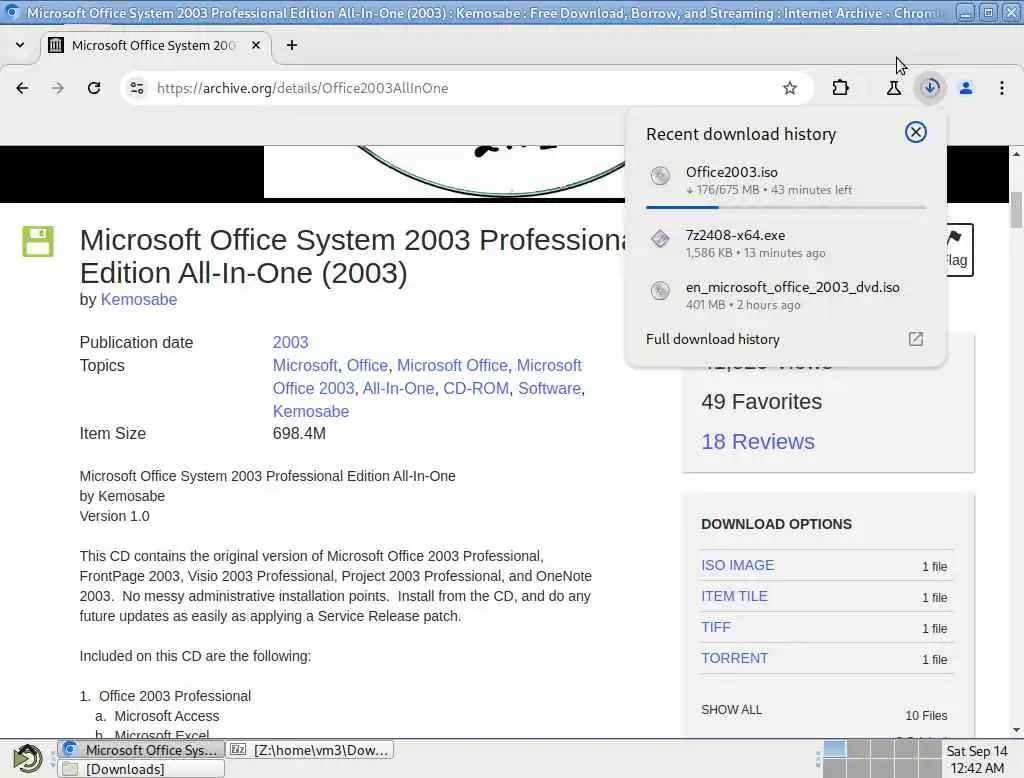This screenshot has height=778, width=1024.
Task: Open the Extensions puzzle icon
Action: point(841,88)
